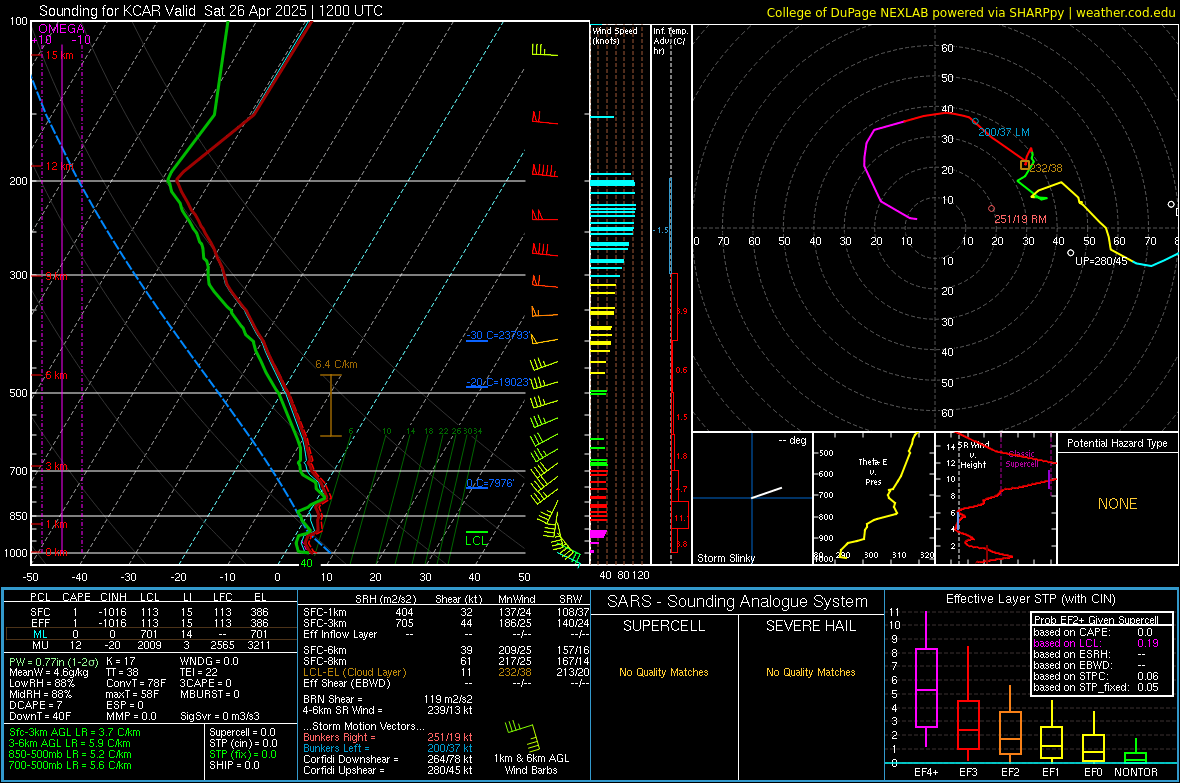Click the SUPERCELL column header

pyautogui.click(x=664, y=626)
